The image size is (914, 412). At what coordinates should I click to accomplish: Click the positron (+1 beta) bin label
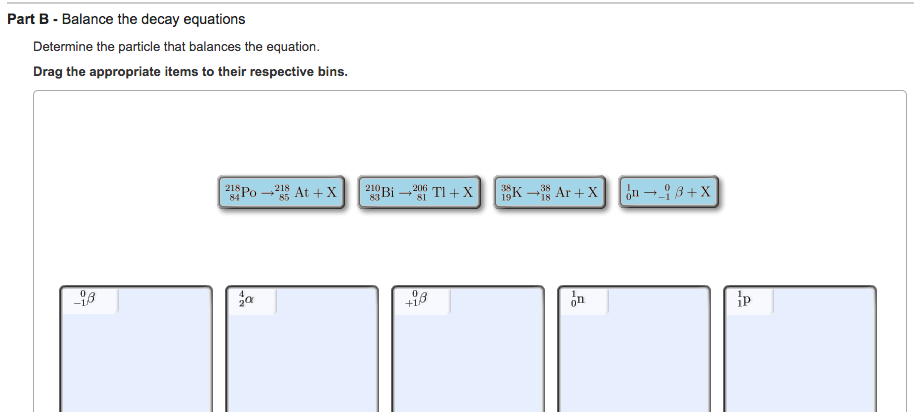(x=421, y=300)
